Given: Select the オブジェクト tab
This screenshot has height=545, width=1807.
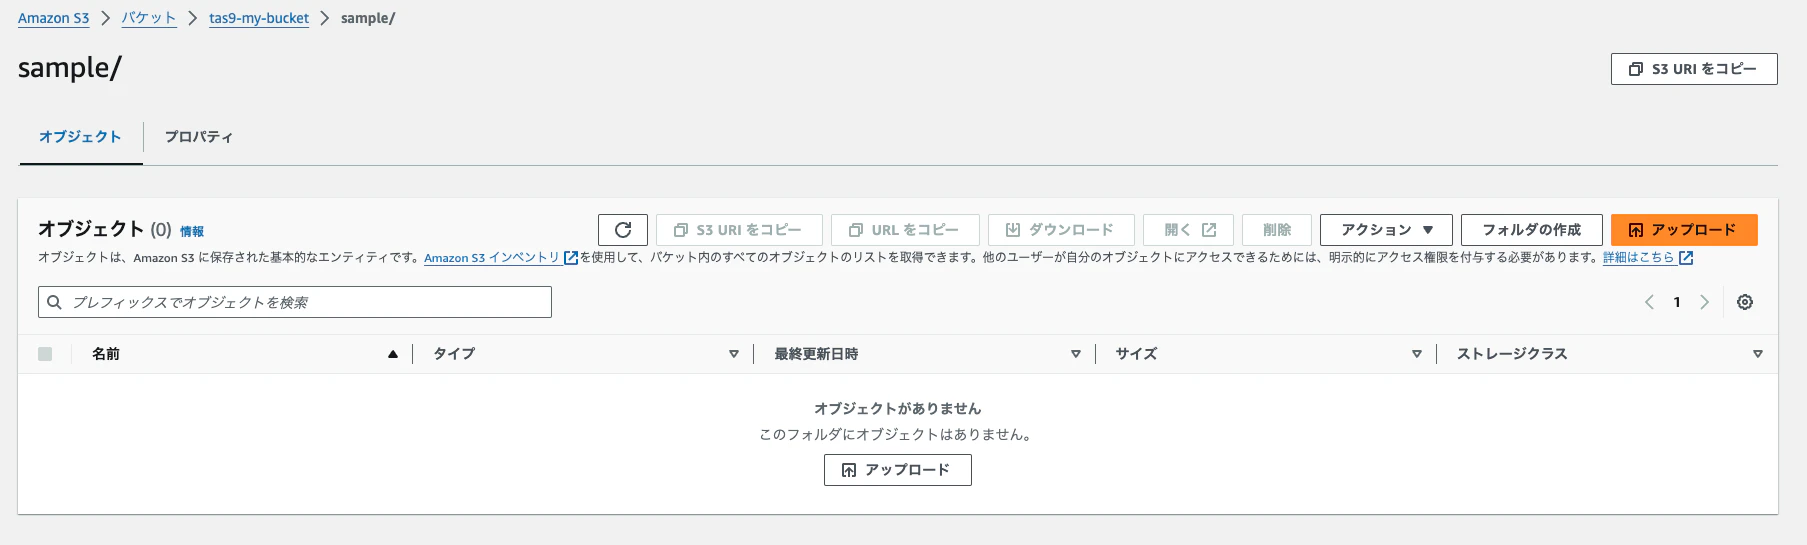Looking at the screenshot, I should pos(80,137).
